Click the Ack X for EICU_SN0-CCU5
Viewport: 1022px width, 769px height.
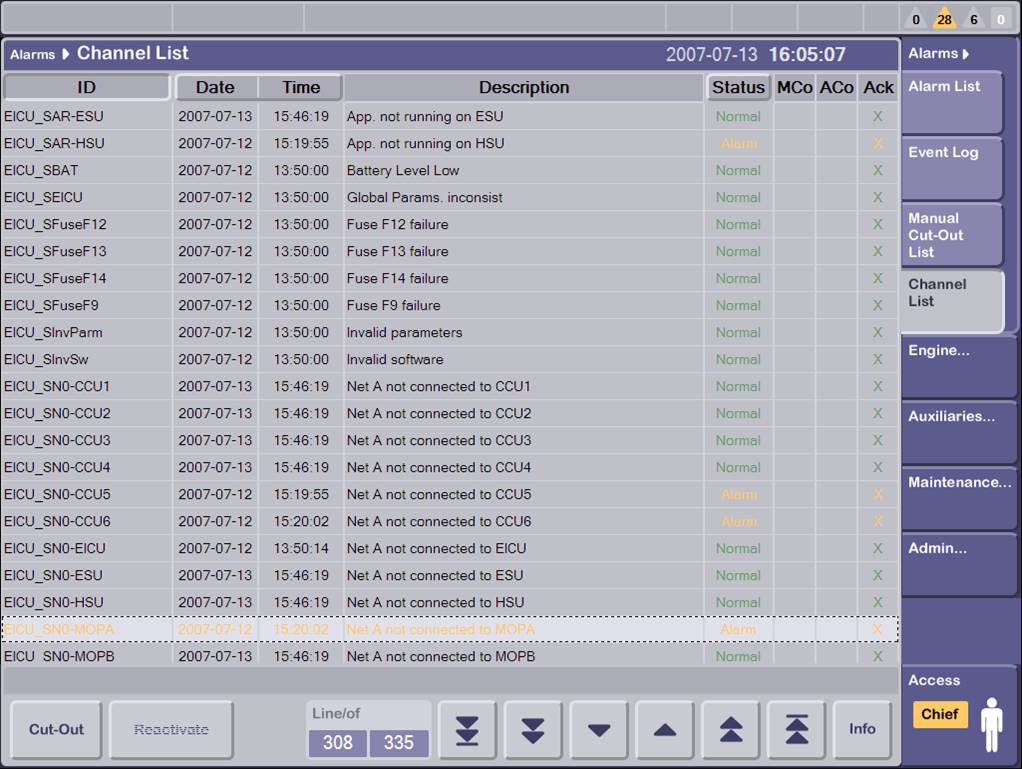877,494
